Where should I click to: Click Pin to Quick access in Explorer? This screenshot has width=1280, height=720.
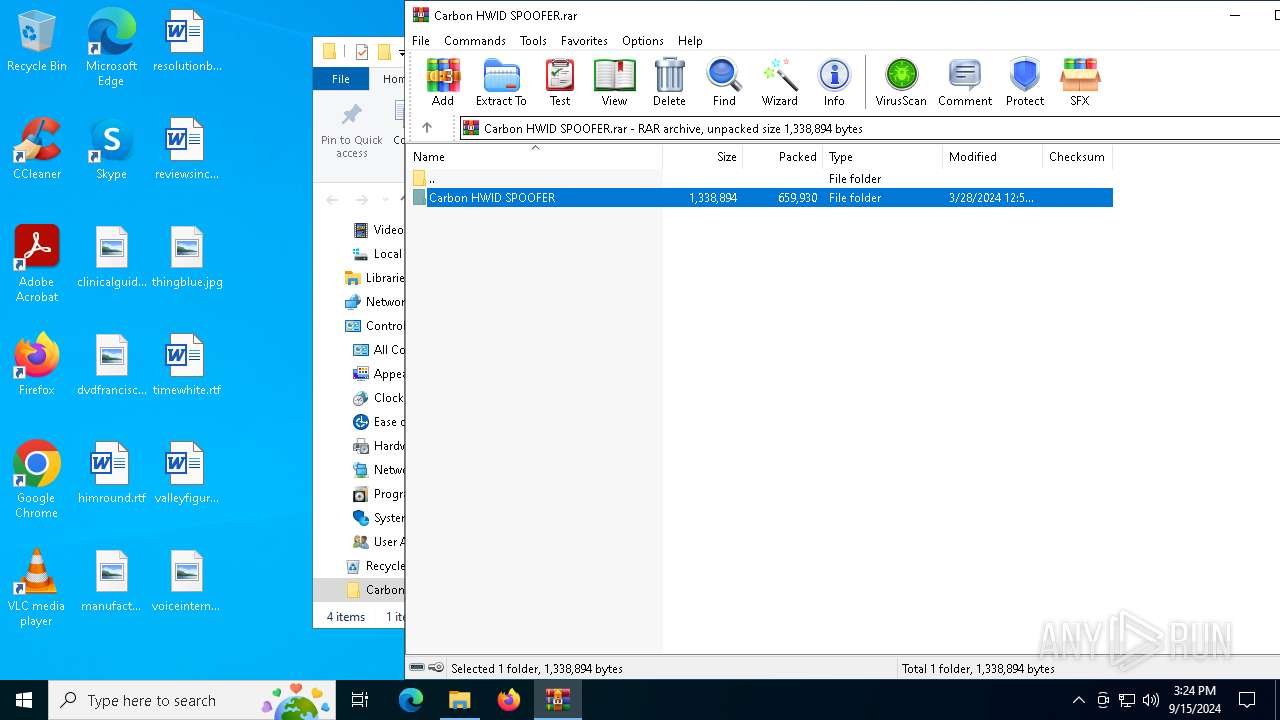[x=352, y=131]
